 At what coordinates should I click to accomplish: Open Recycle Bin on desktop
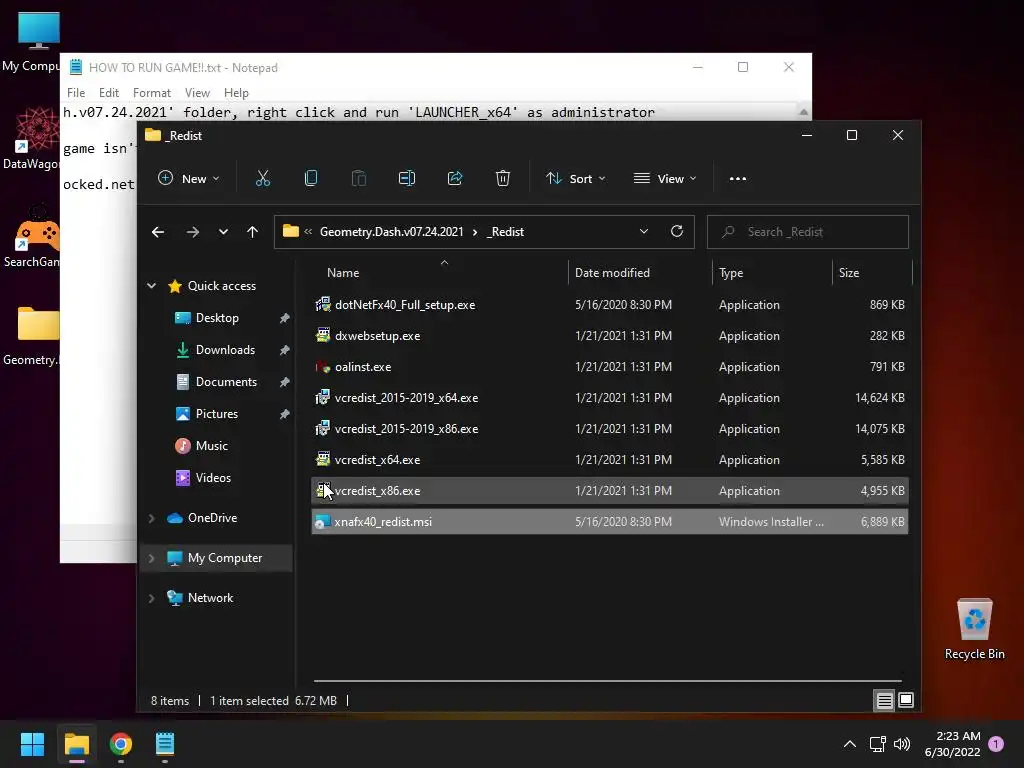tap(974, 628)
